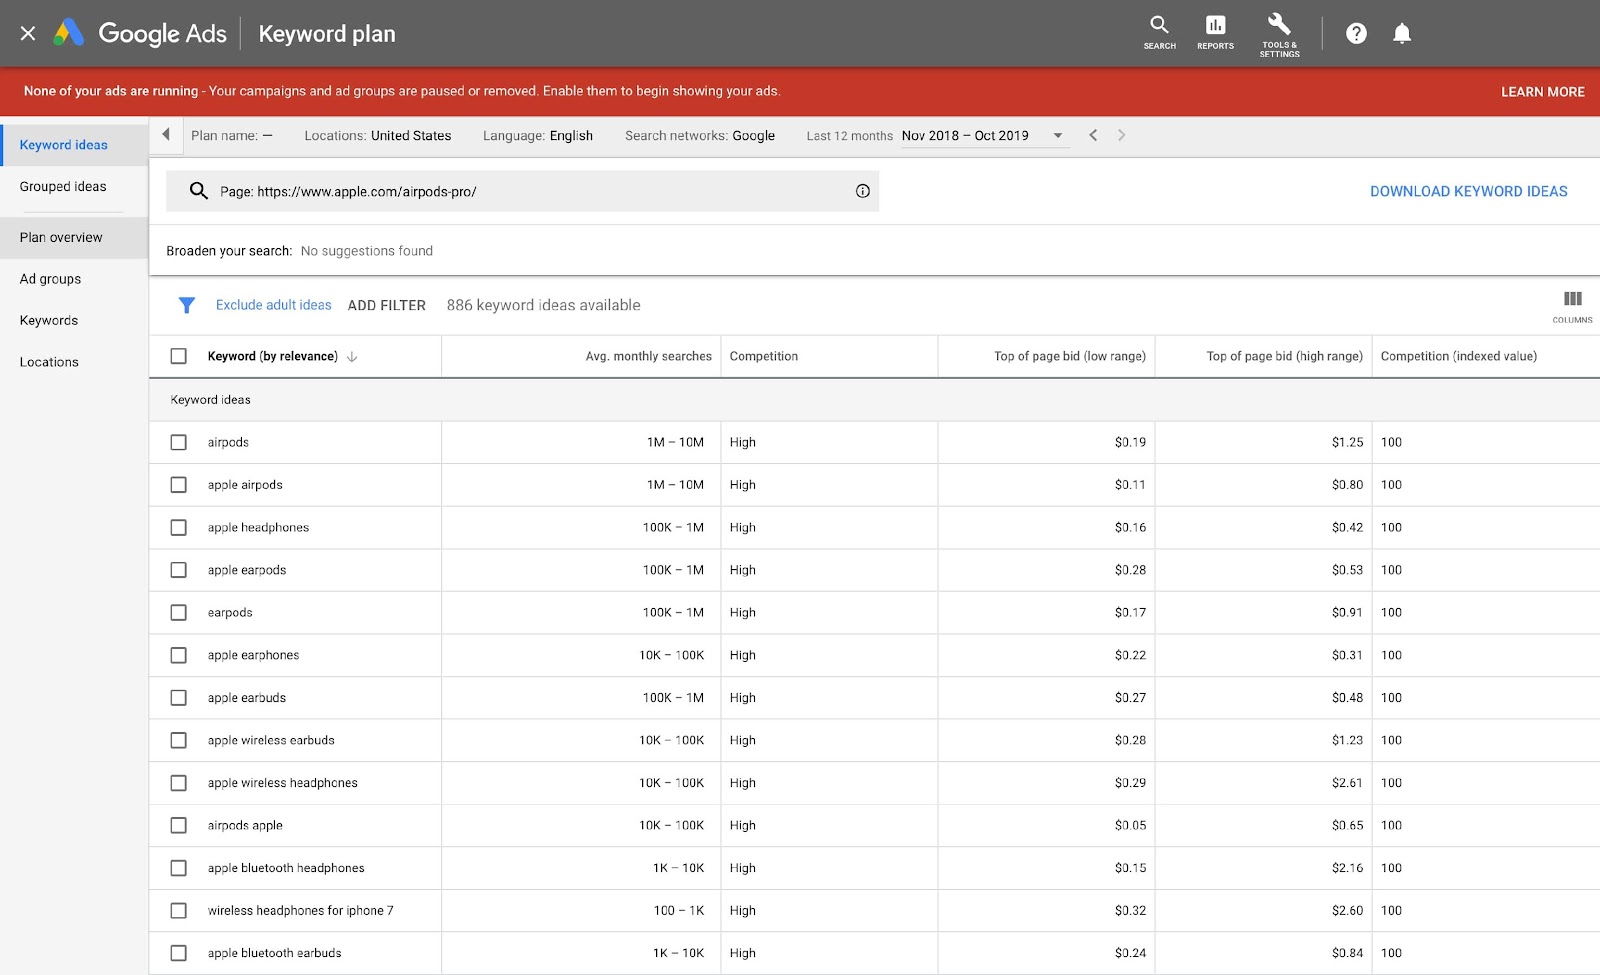Collapse the side panel with the left triangle
1600x975 pixels.
[x=166, y=135]
